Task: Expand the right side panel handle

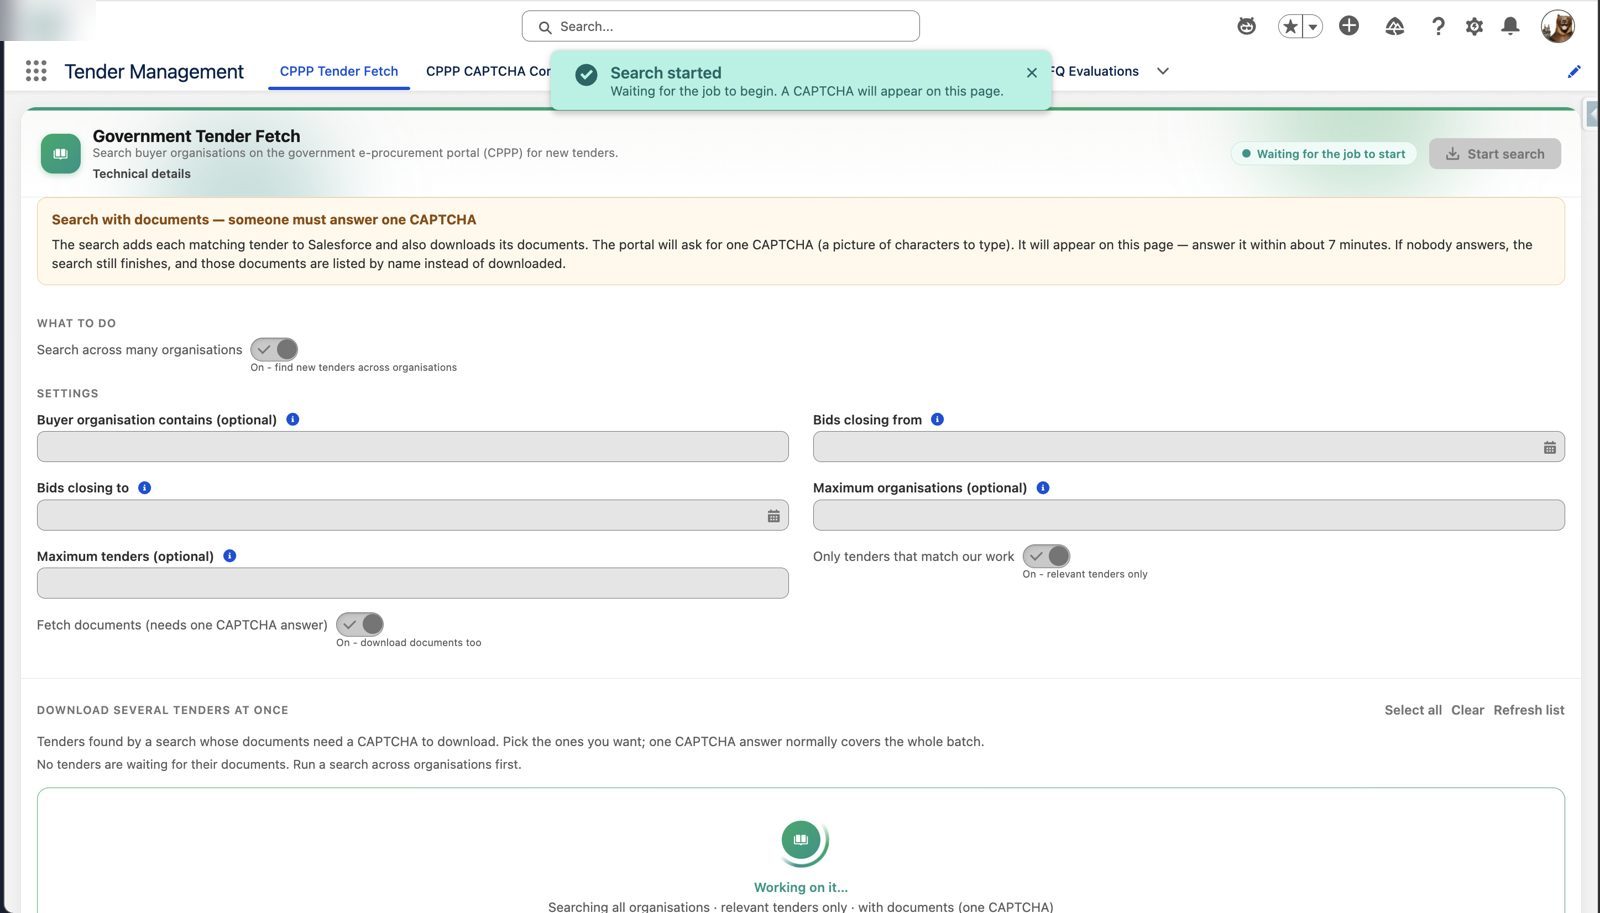Action: [x=1592, y=115]
